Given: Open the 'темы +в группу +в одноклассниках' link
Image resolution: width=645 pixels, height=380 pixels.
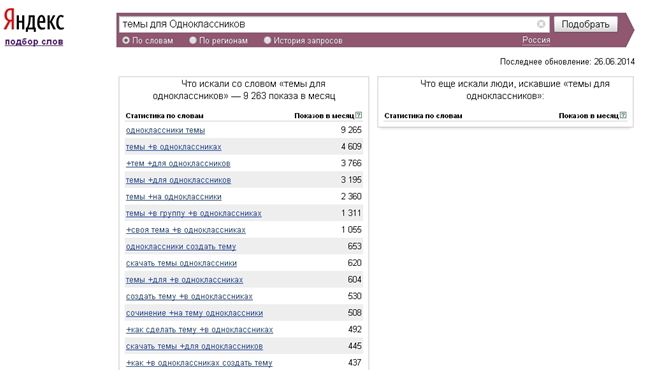Looking at the screenshot, I should pyautogui.click(x=194, y=213).
